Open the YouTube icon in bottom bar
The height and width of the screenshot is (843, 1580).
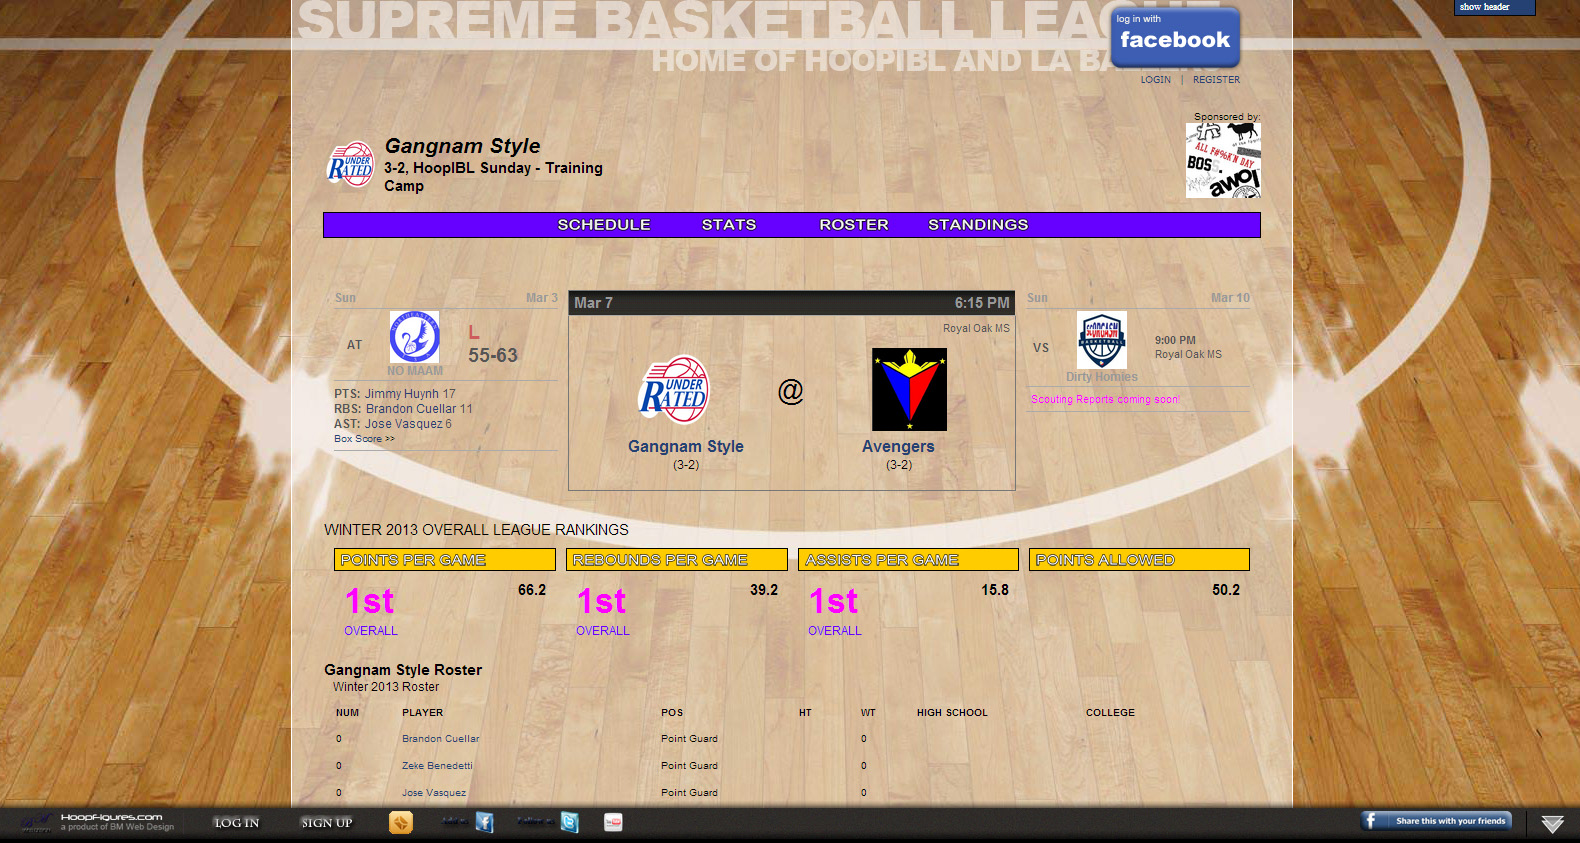[613, 822]
